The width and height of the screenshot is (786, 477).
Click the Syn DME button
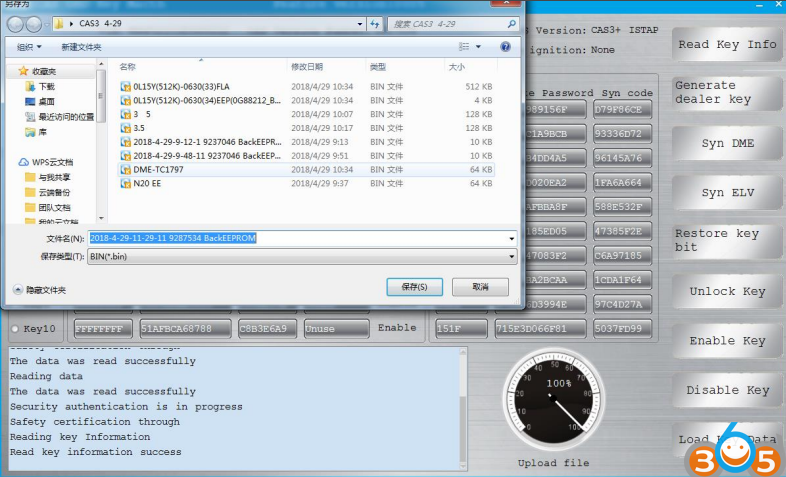726,144
